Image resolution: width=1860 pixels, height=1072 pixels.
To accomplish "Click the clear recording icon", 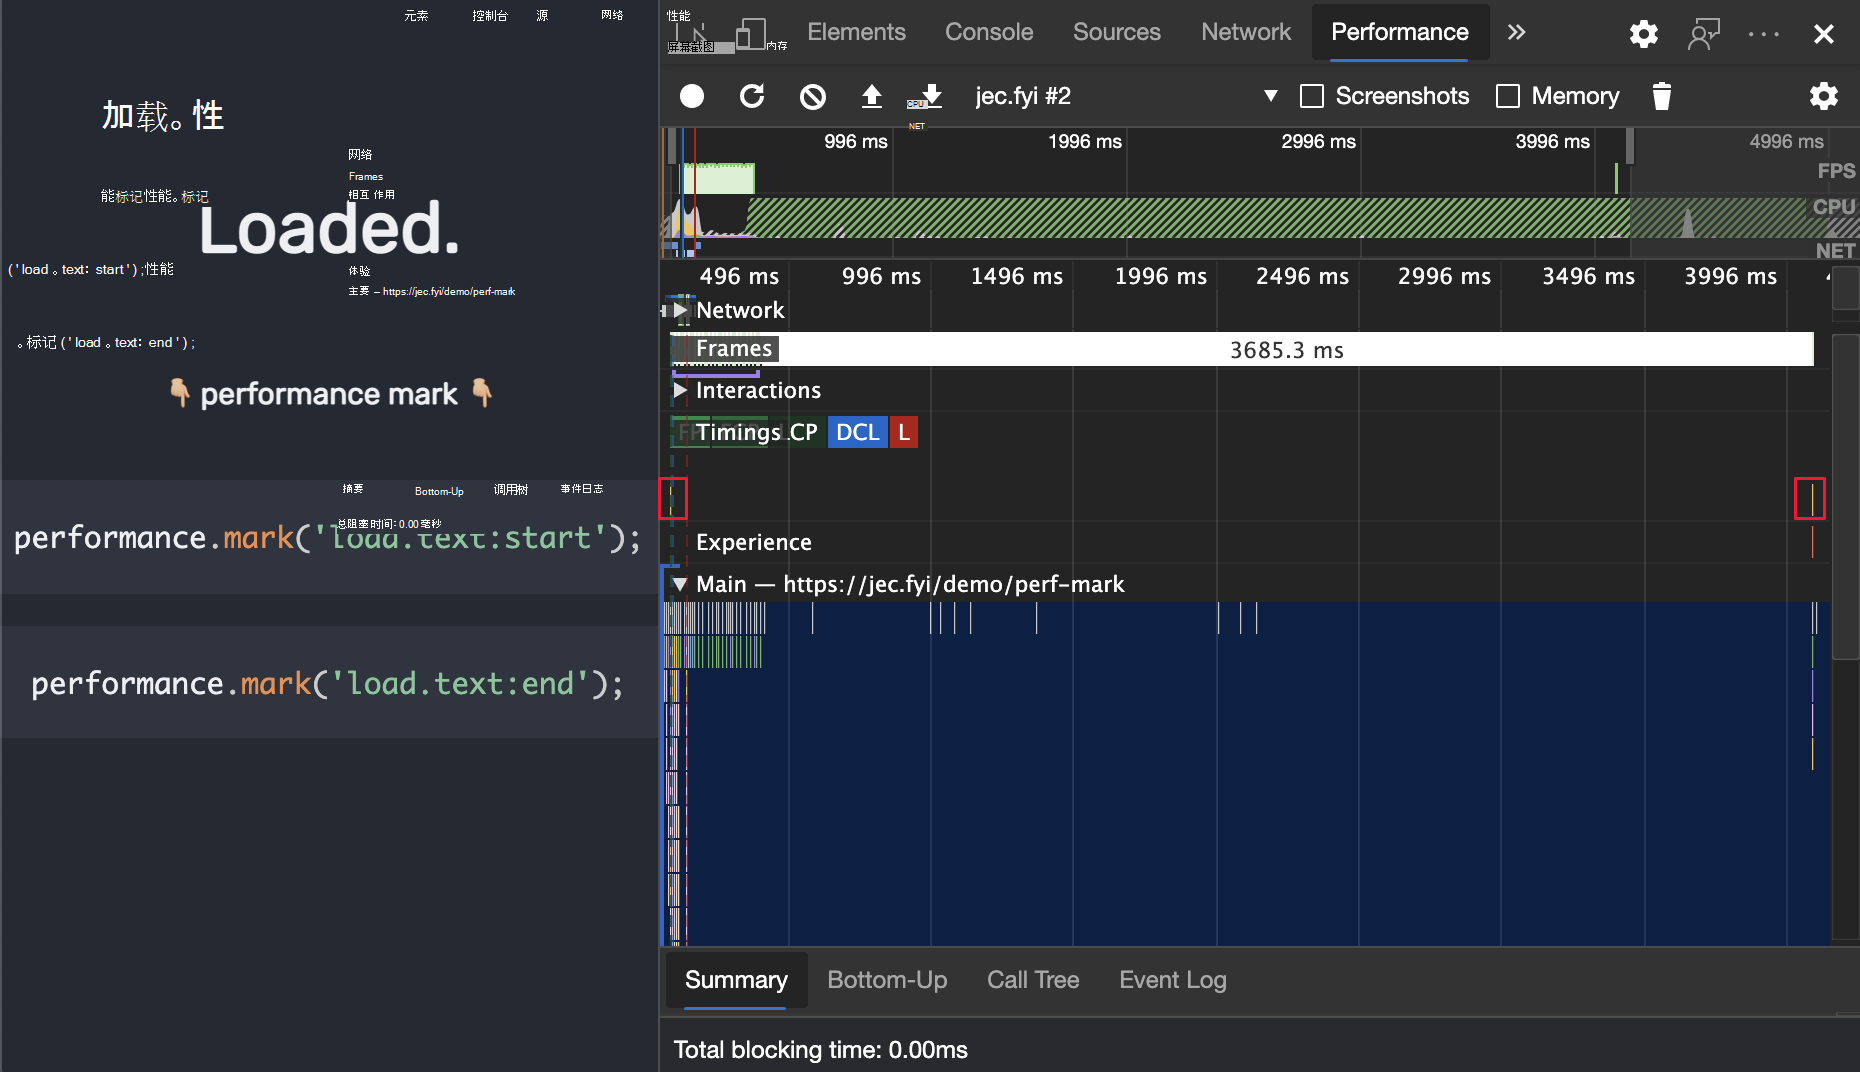I will 813,96.
